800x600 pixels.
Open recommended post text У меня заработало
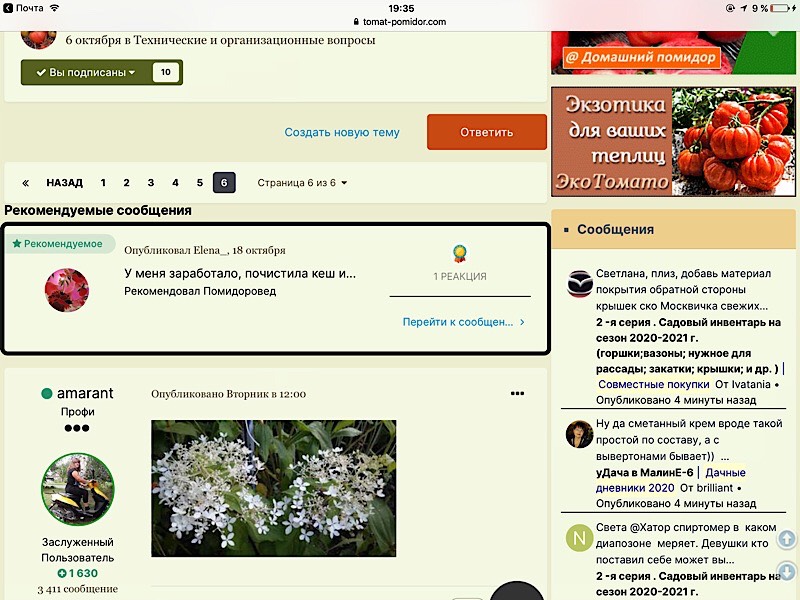240,273
